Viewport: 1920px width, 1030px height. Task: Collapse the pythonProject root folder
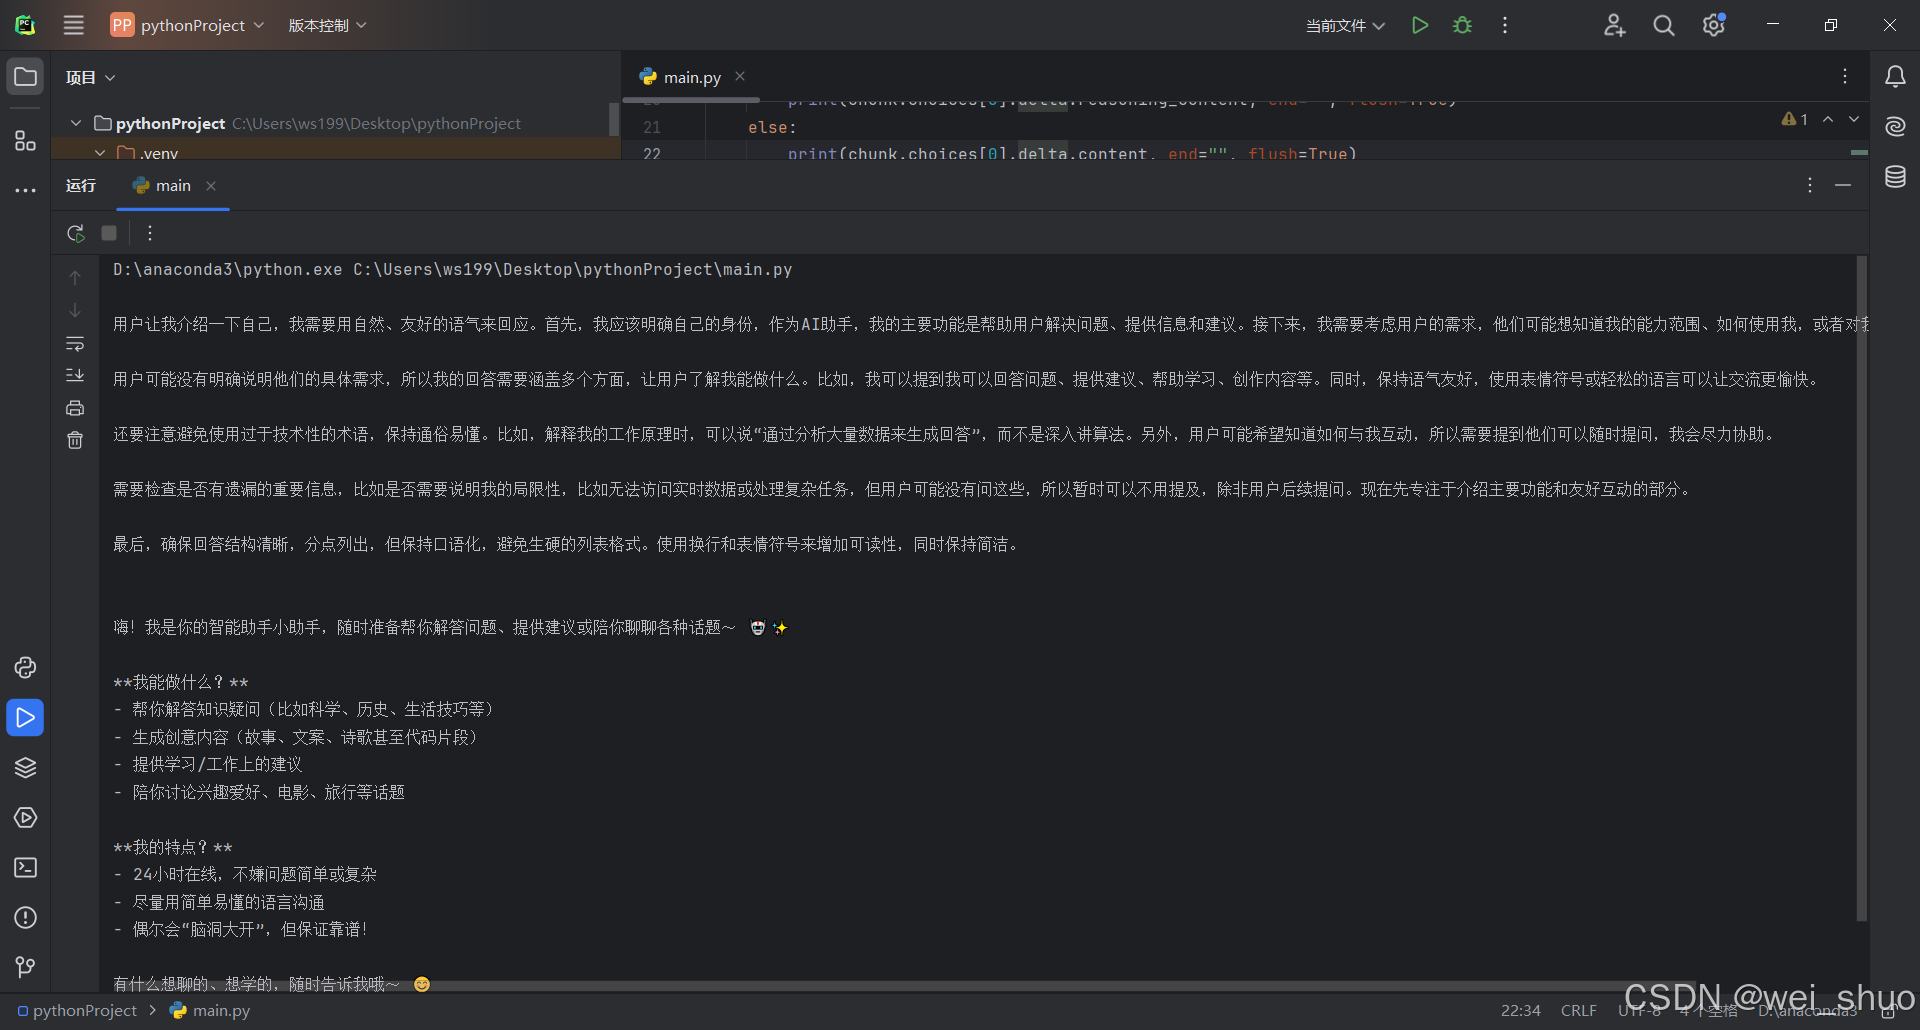click(x=76, y=123)
